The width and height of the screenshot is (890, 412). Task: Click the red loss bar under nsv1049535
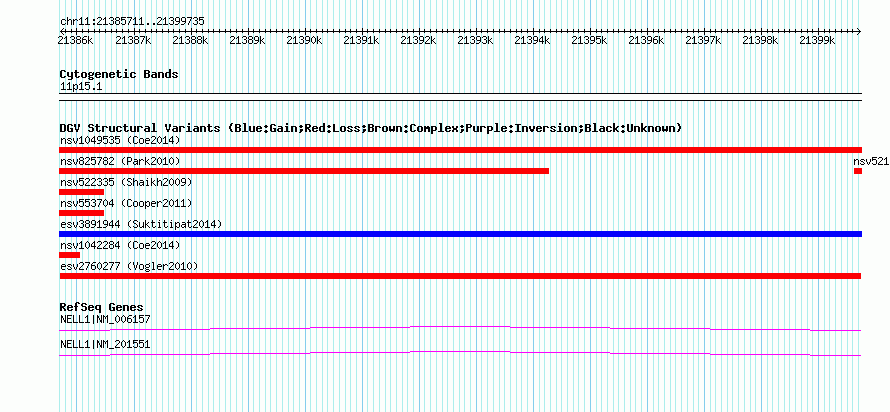click(x=460, y=150)
